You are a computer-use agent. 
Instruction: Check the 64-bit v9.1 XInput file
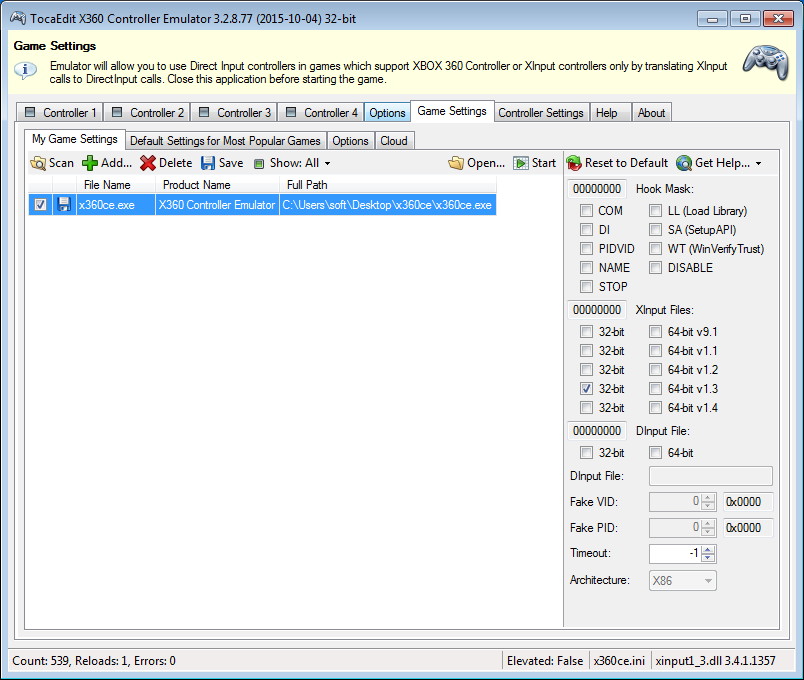655,332
